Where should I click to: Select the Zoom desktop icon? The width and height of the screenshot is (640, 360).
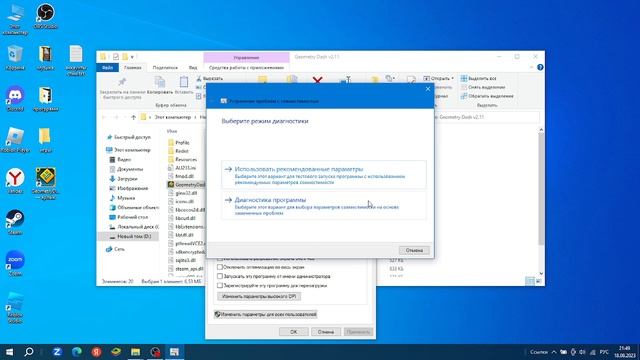(15, 263)
